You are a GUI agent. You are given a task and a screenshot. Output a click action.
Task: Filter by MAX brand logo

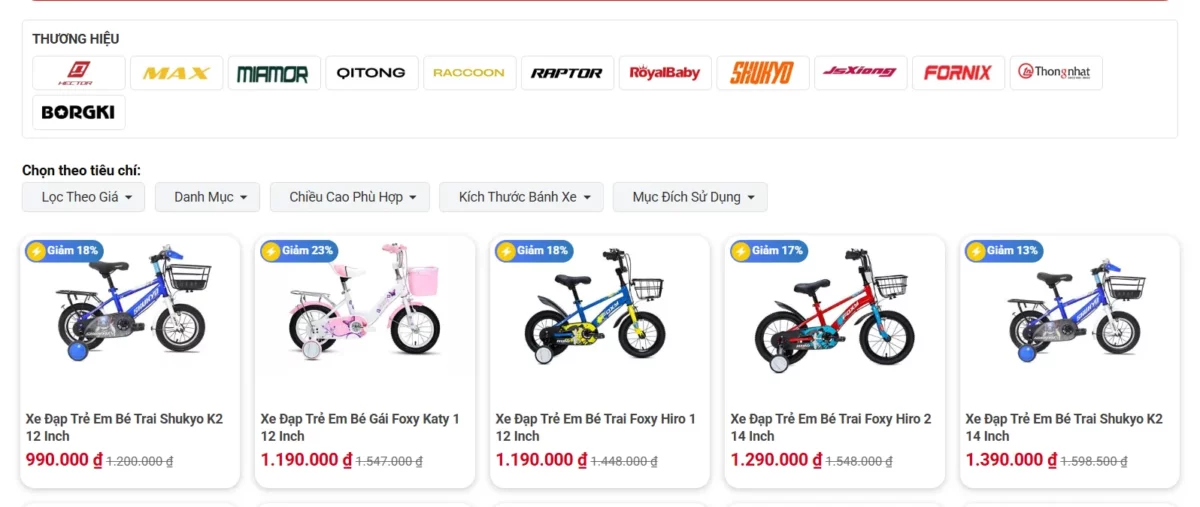[x=176, y=73]
